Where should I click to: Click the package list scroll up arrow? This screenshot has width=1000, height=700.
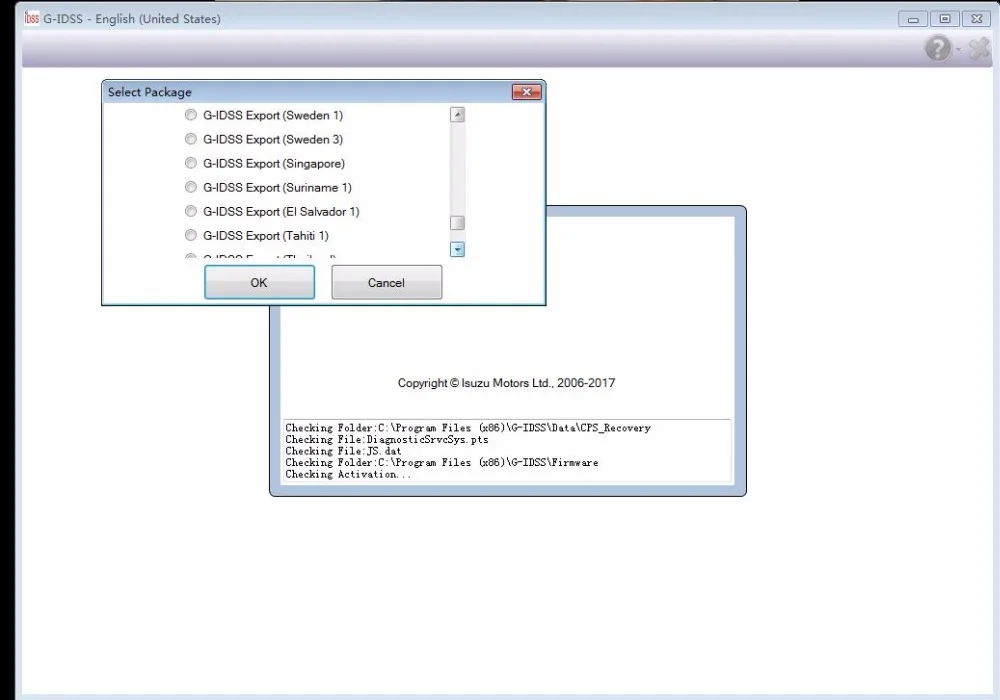(457, 115)
